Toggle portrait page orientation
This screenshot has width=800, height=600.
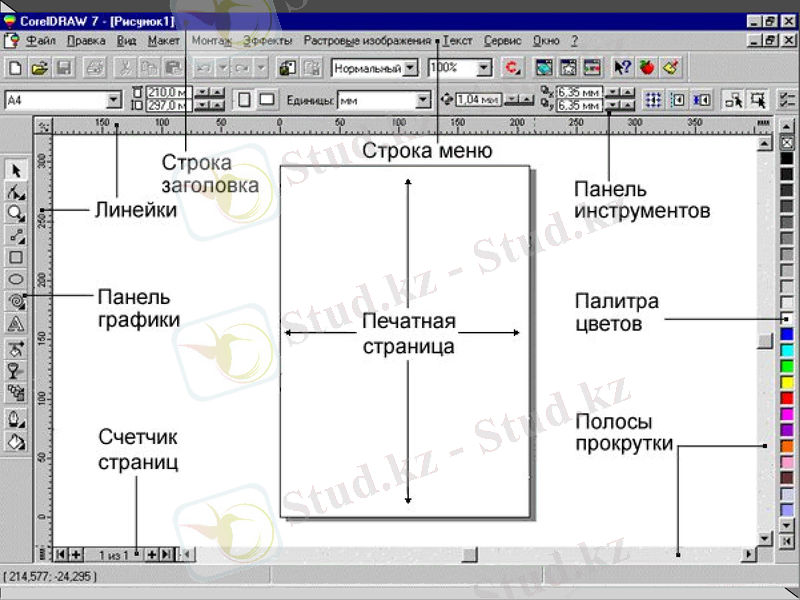(x=244, y=100)
